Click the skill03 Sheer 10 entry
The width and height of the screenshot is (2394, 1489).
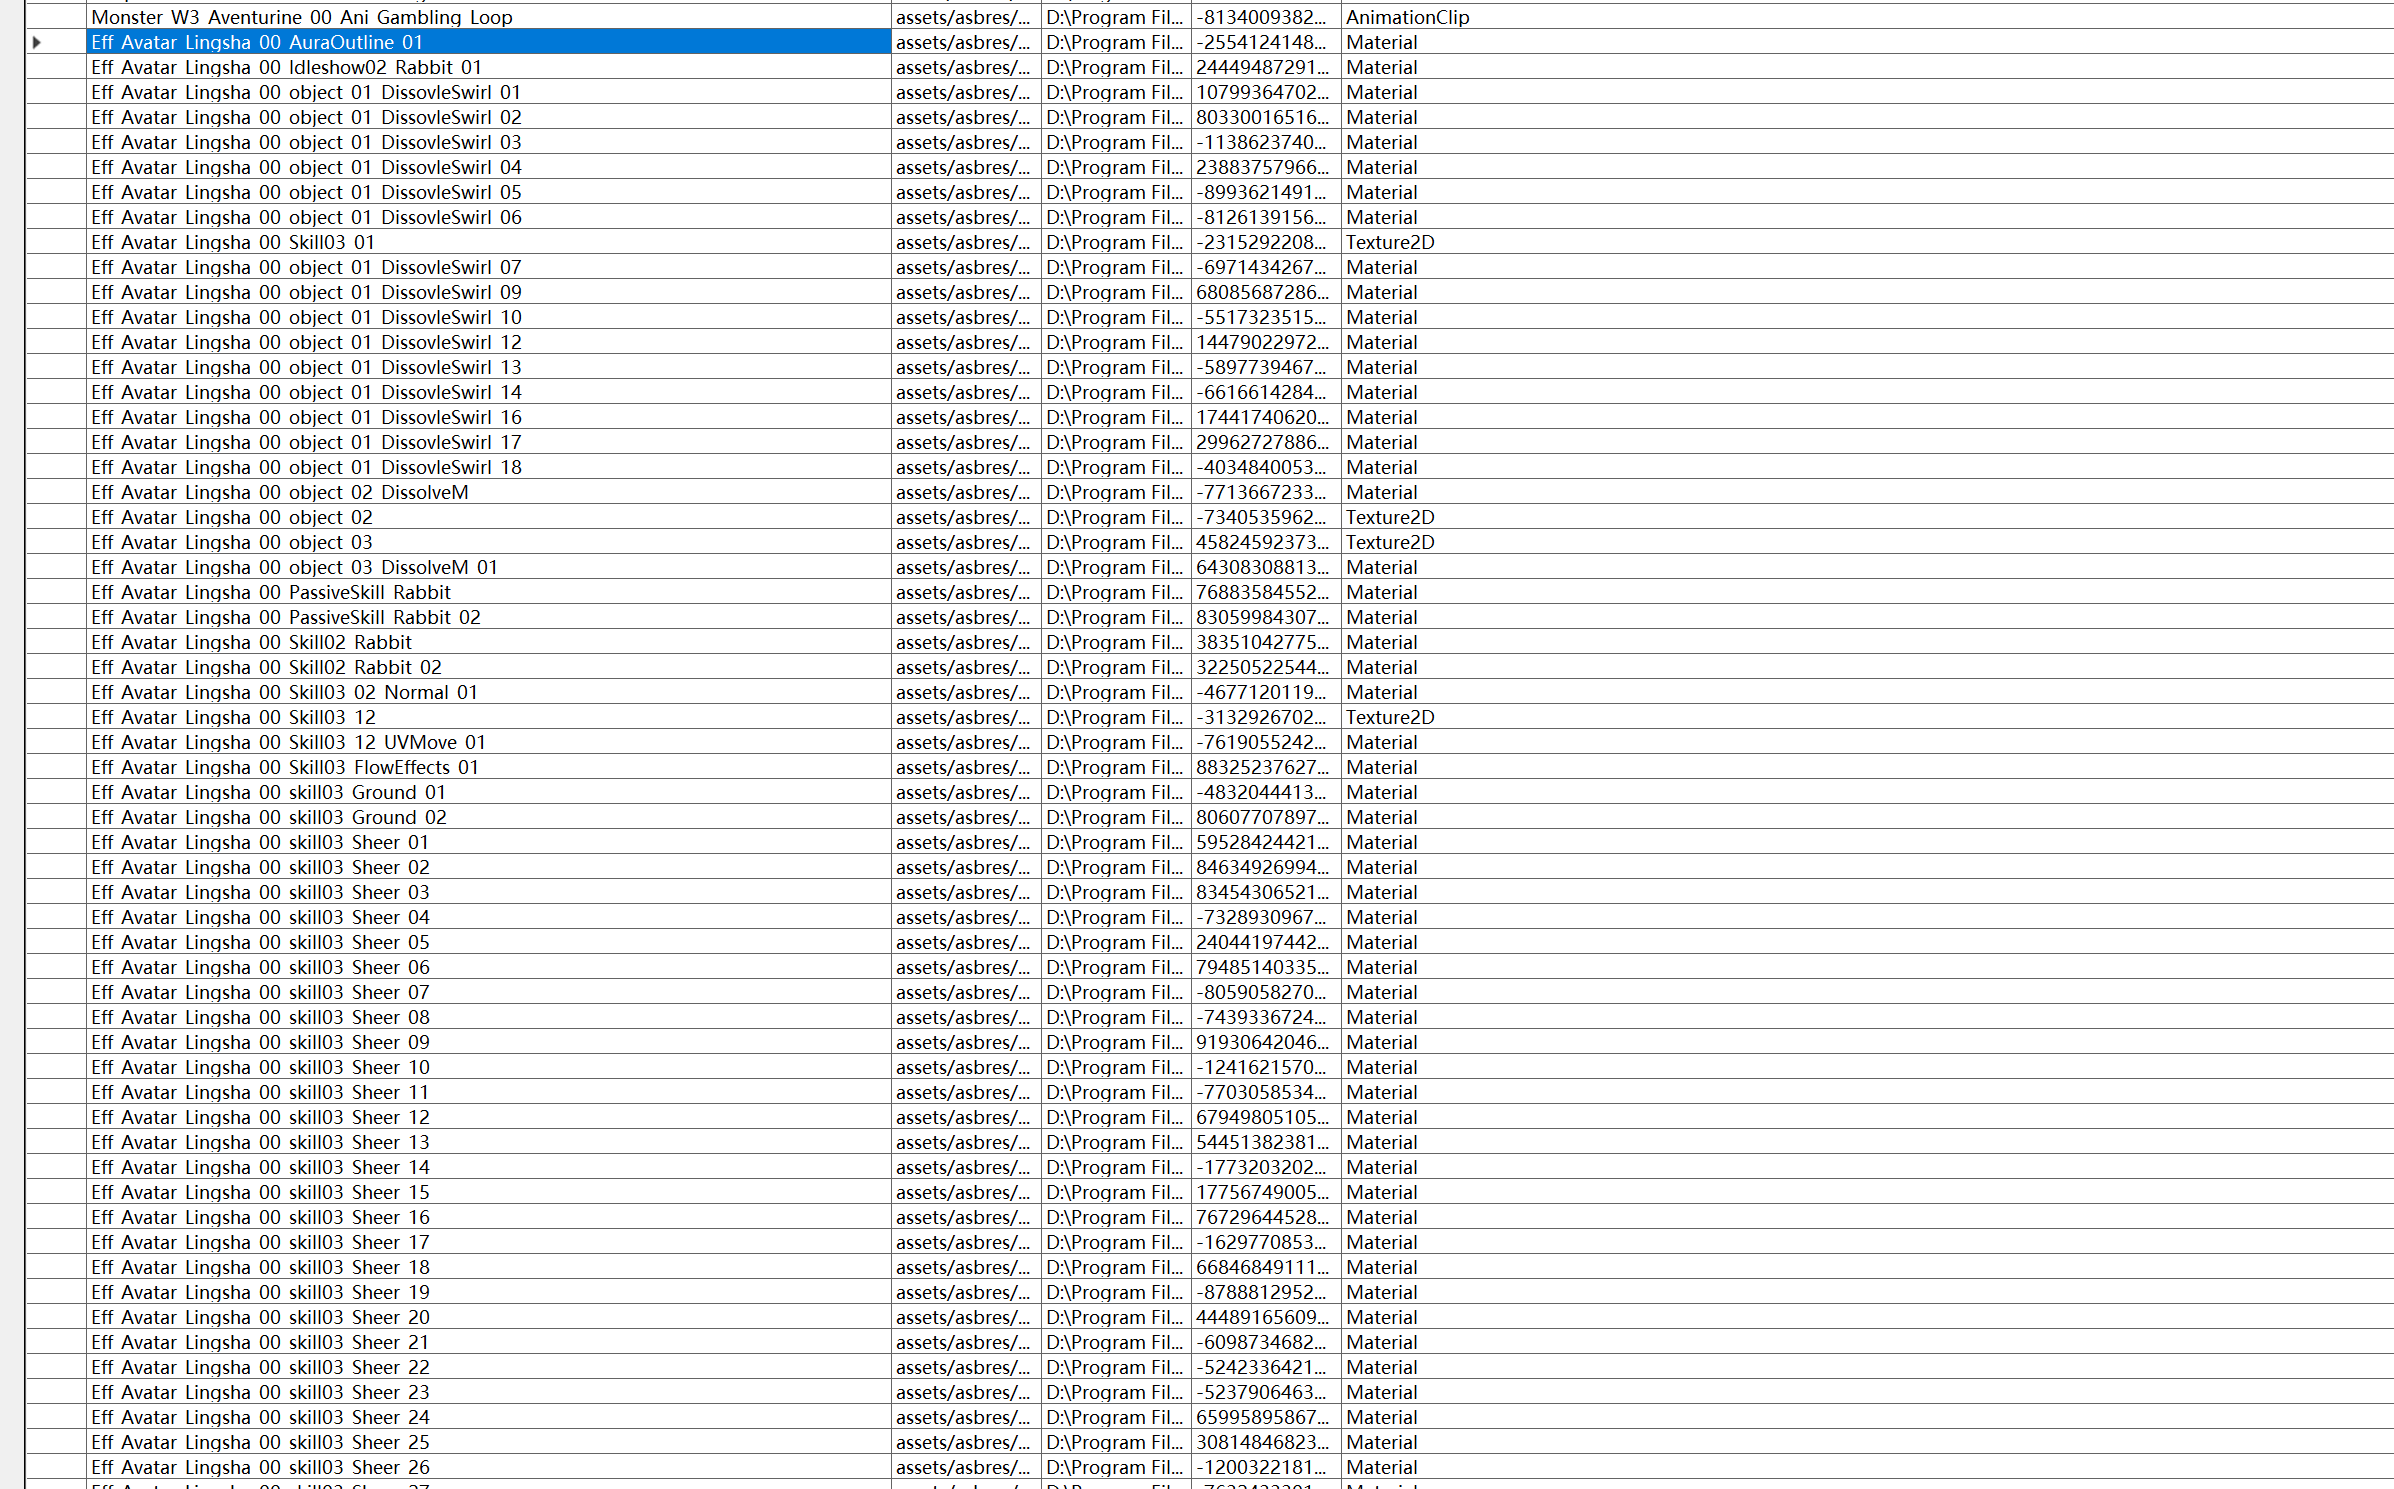(x=260, y=1067)
